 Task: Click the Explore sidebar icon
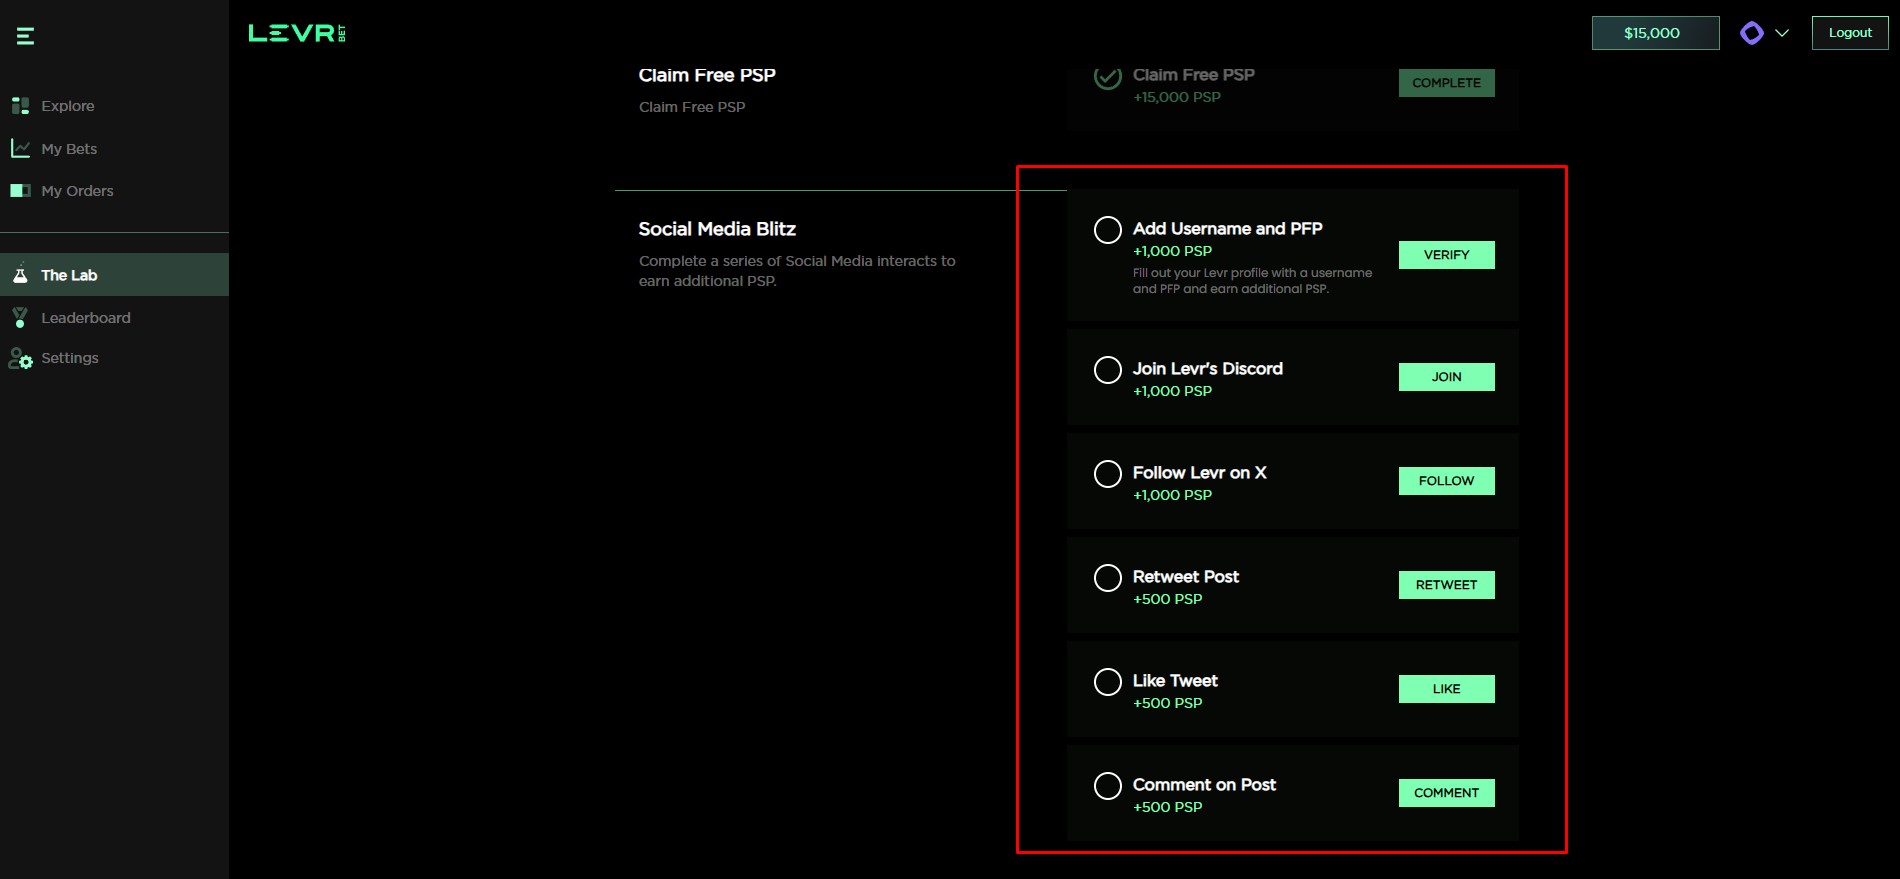pyautogui.click(x=20, y=106)
